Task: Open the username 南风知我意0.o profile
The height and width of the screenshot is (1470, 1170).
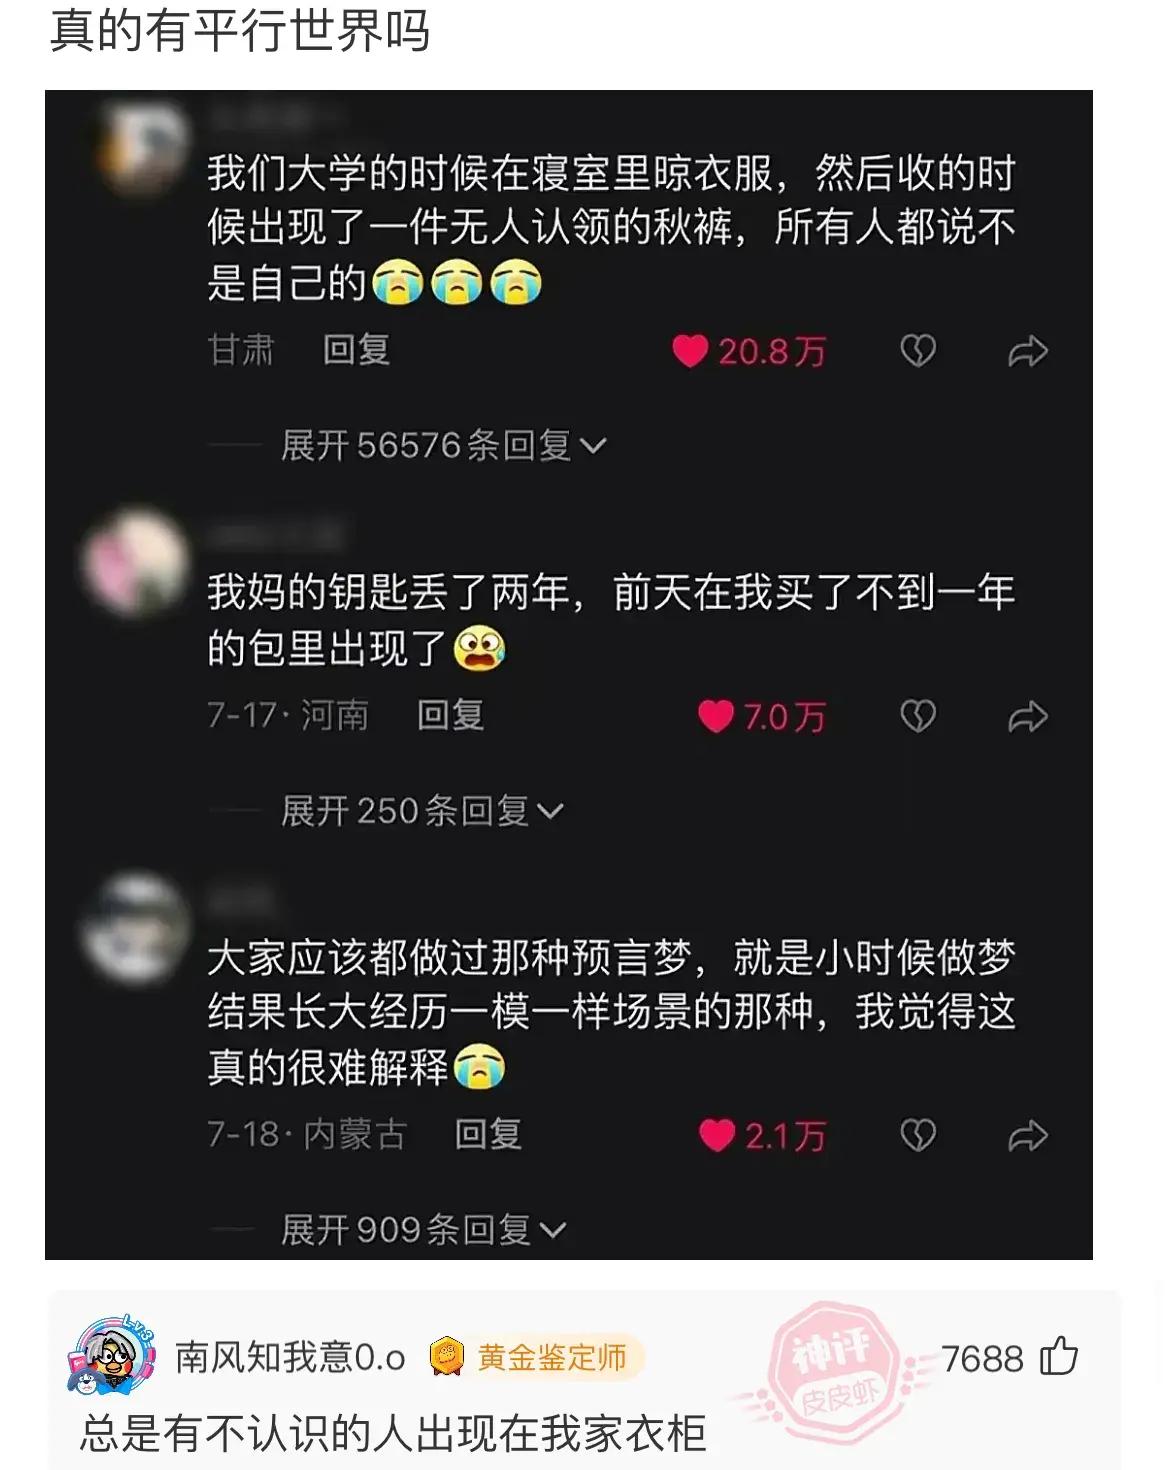Action: pos(290,1357)
